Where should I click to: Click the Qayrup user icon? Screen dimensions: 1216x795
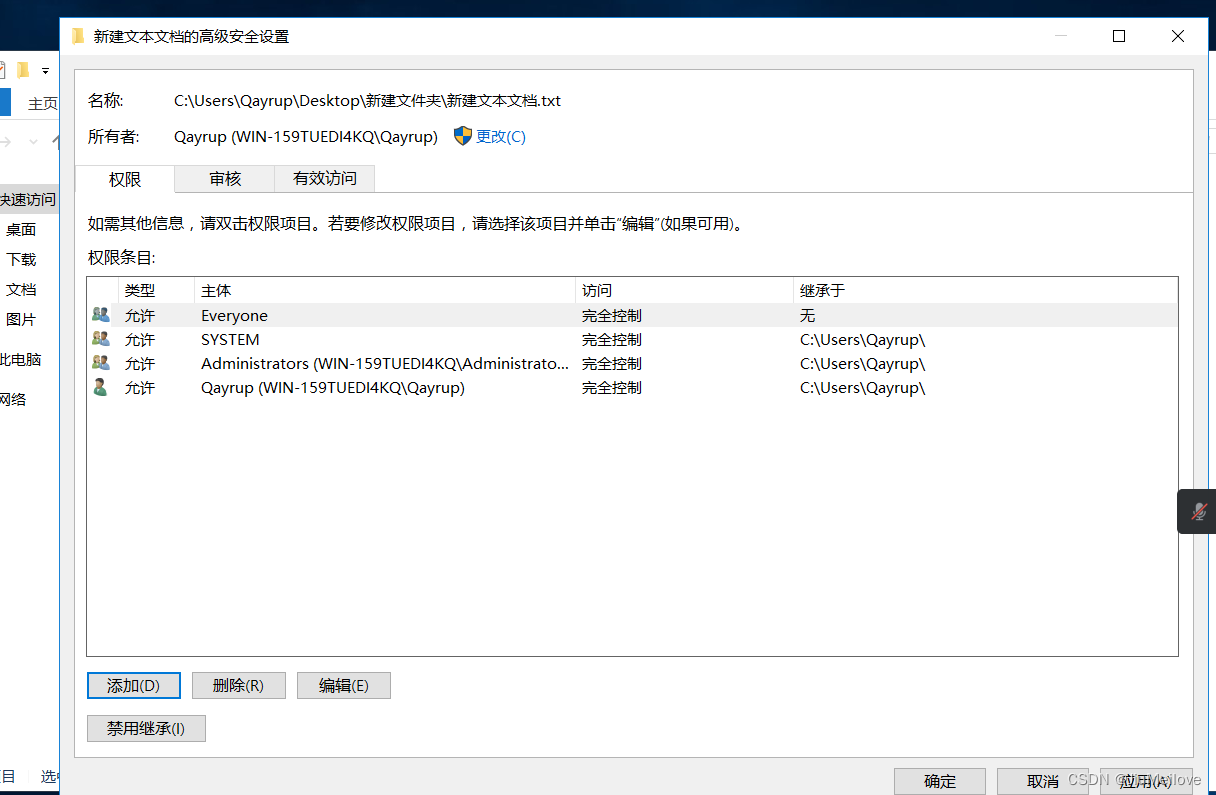pyautogui.click(x=100, y=387)
